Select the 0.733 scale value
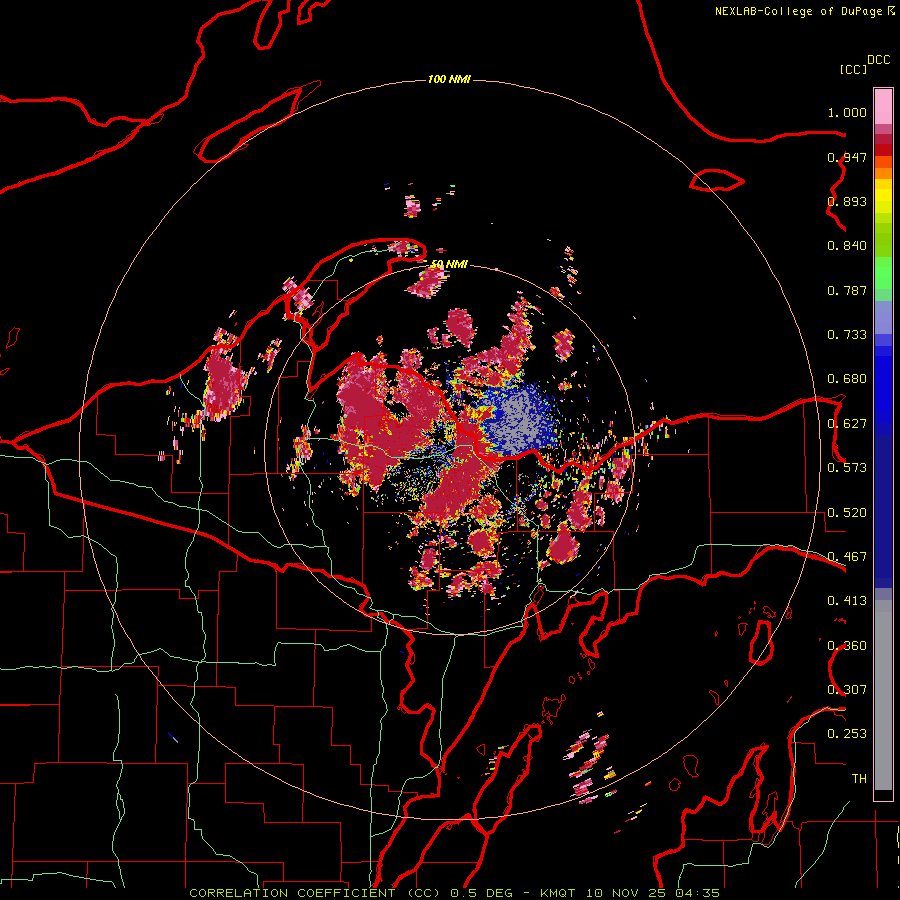Viewport: 900px width, 900px height. click(x=847, y=335)
